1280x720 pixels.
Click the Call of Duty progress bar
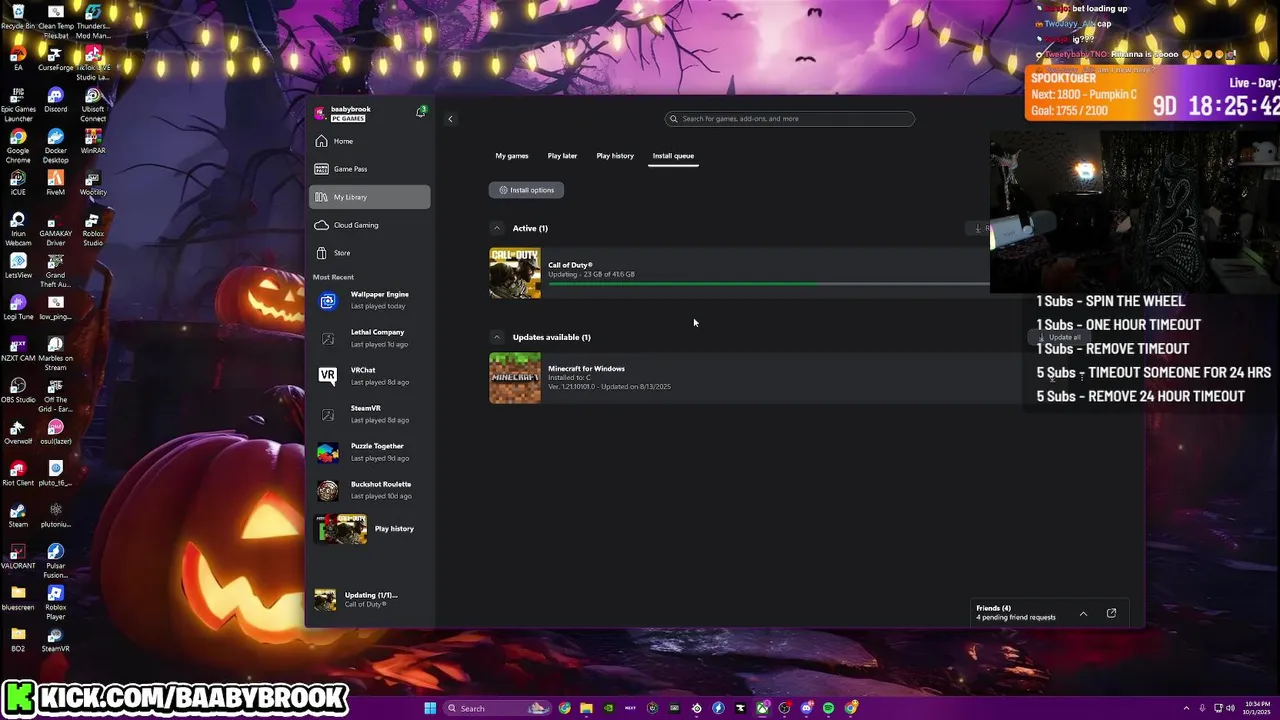[768, 284]
